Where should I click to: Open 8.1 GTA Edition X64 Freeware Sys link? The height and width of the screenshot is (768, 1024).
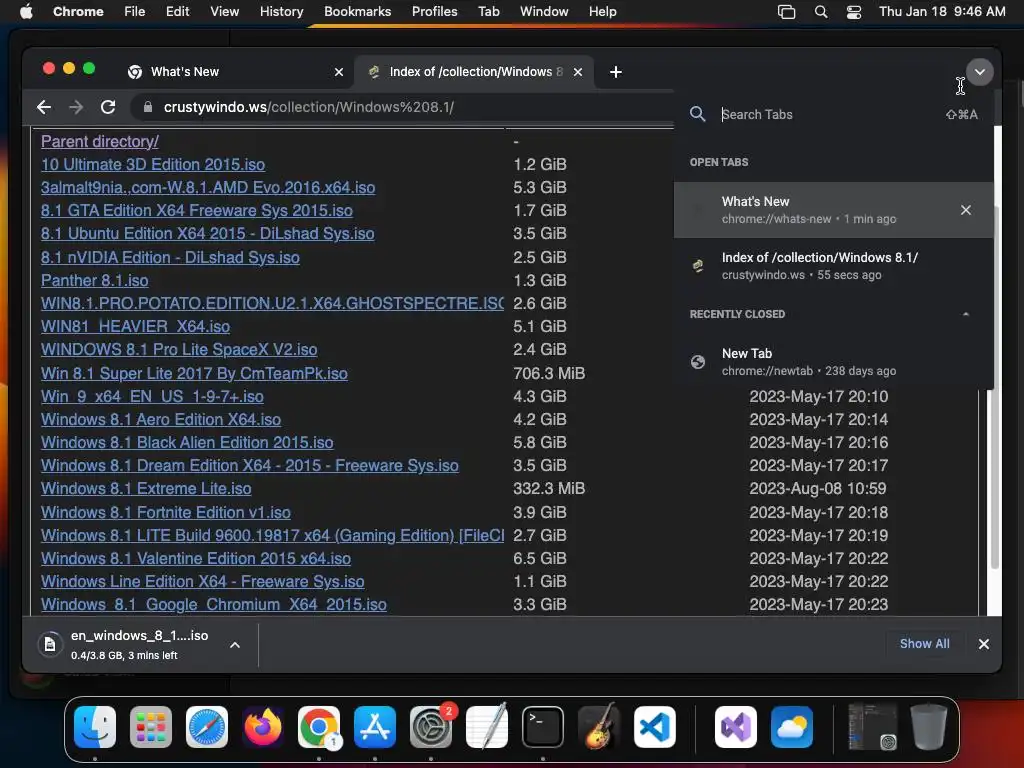tap(197, 210)
